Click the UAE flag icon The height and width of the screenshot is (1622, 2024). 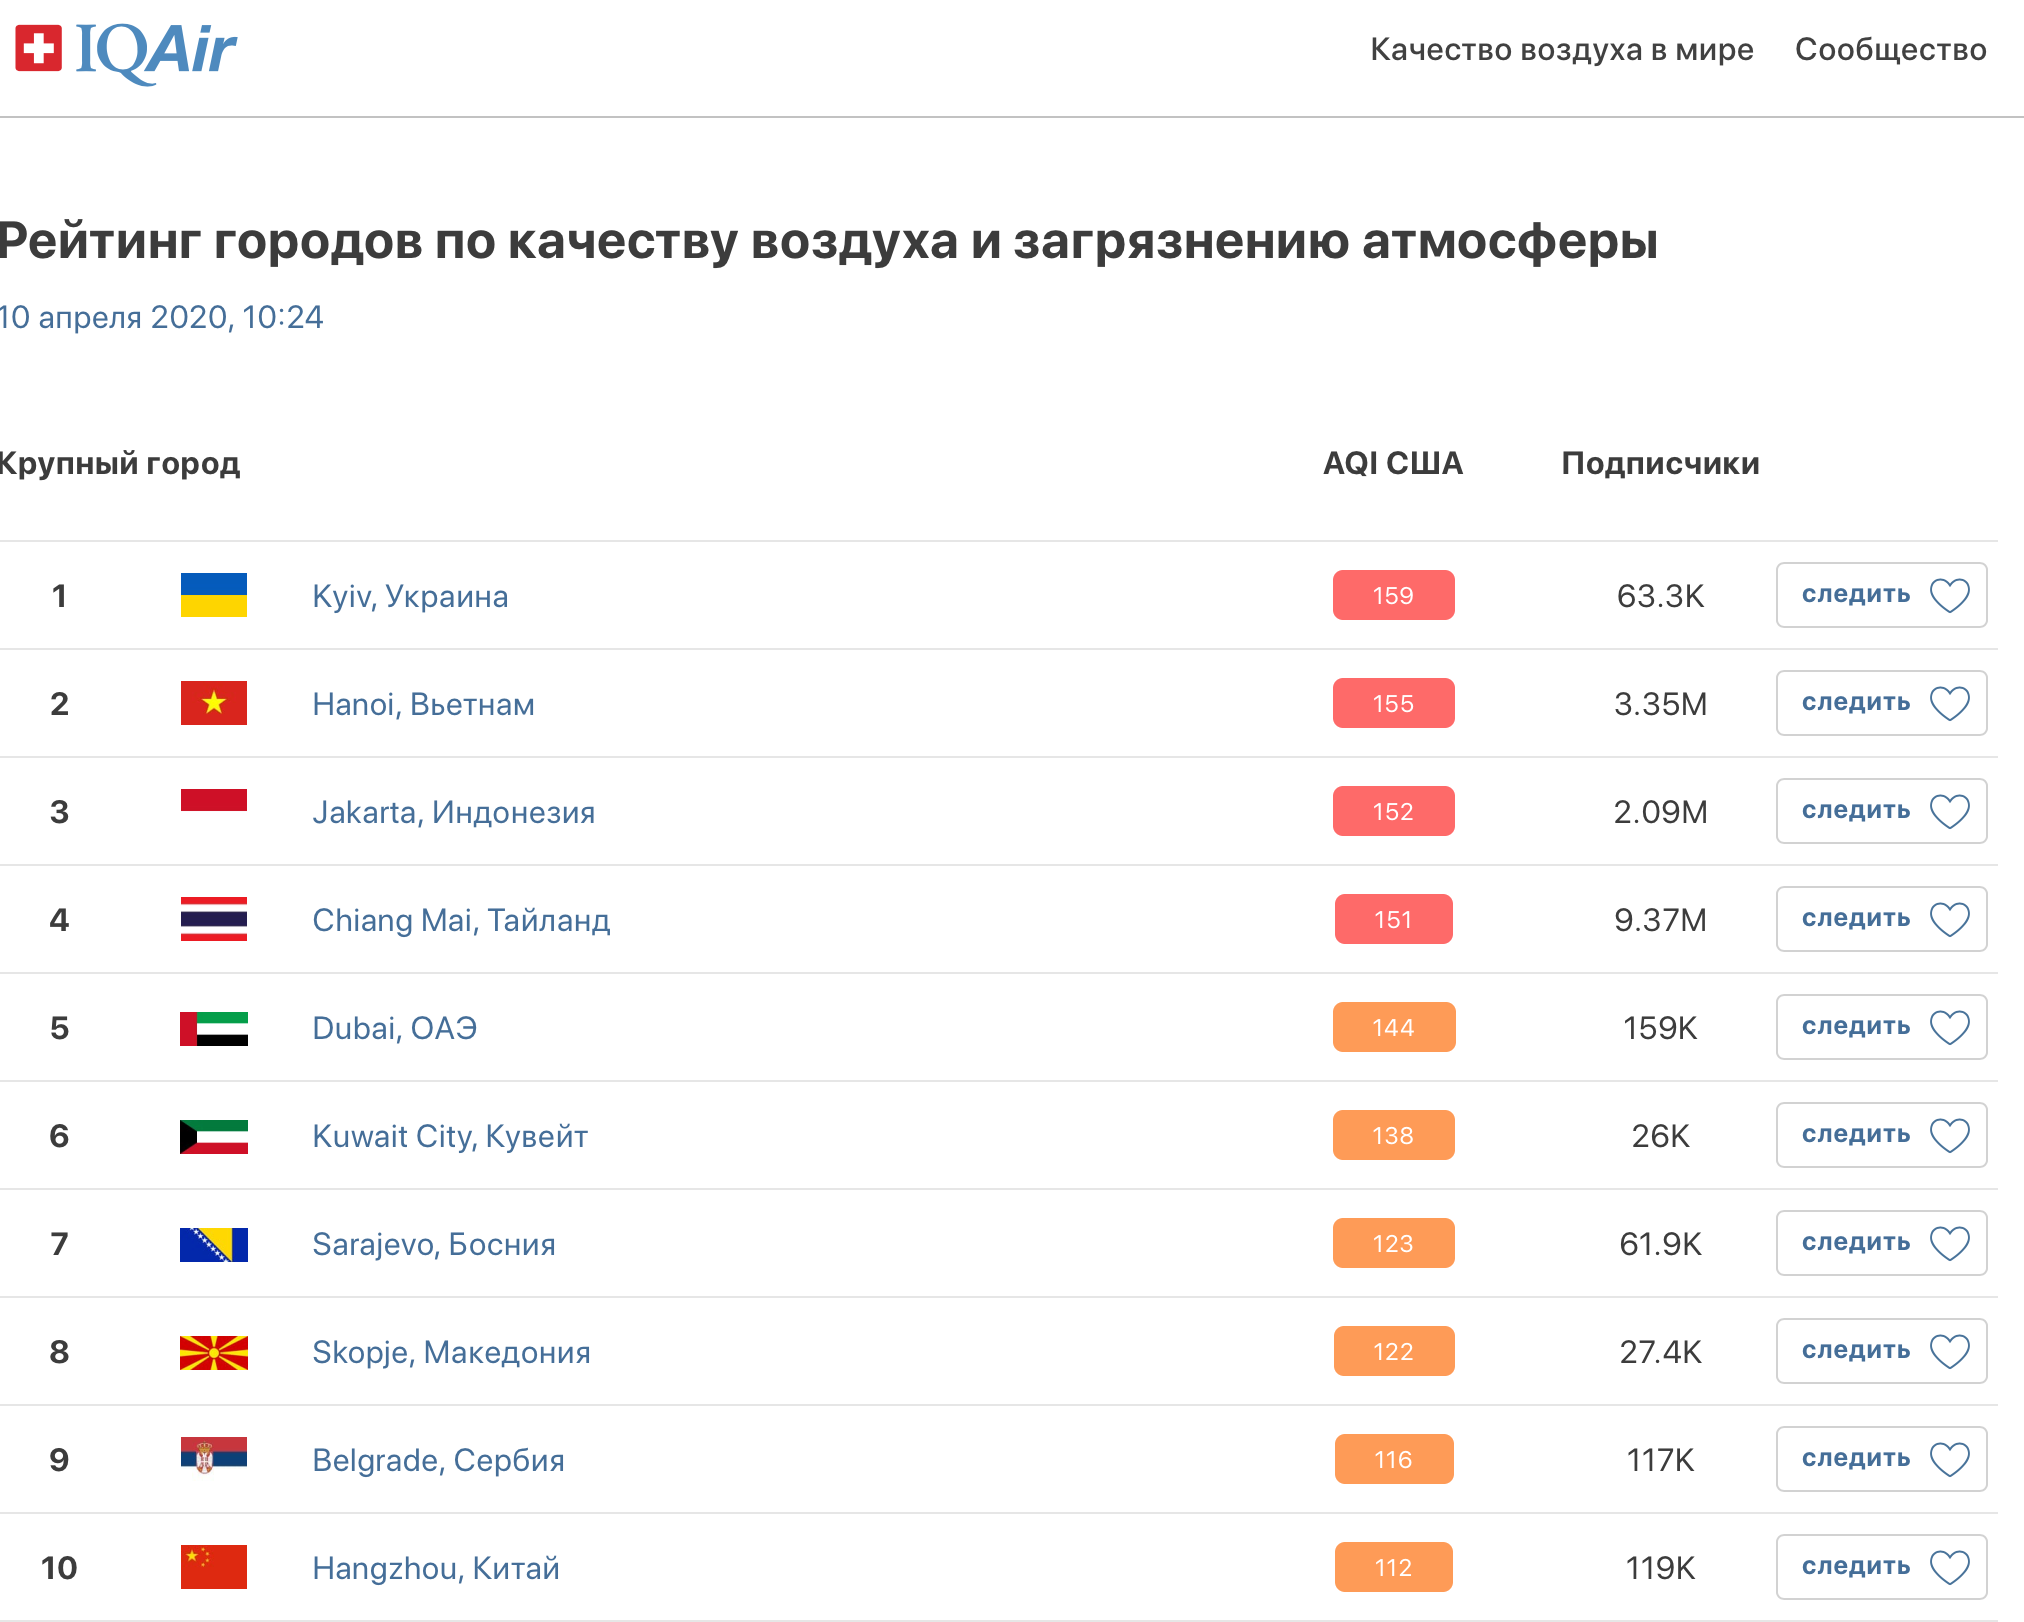[x=213, y=1028]
